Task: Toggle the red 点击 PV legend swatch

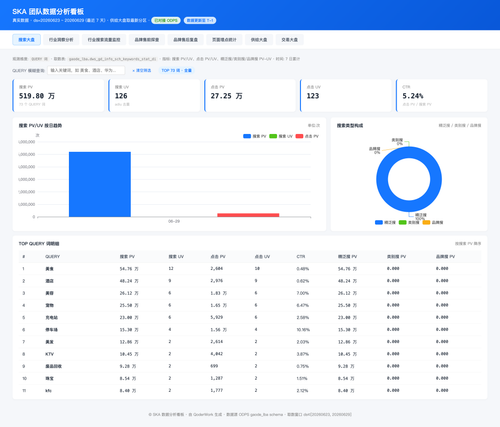Action: click(x=299, y=136)
